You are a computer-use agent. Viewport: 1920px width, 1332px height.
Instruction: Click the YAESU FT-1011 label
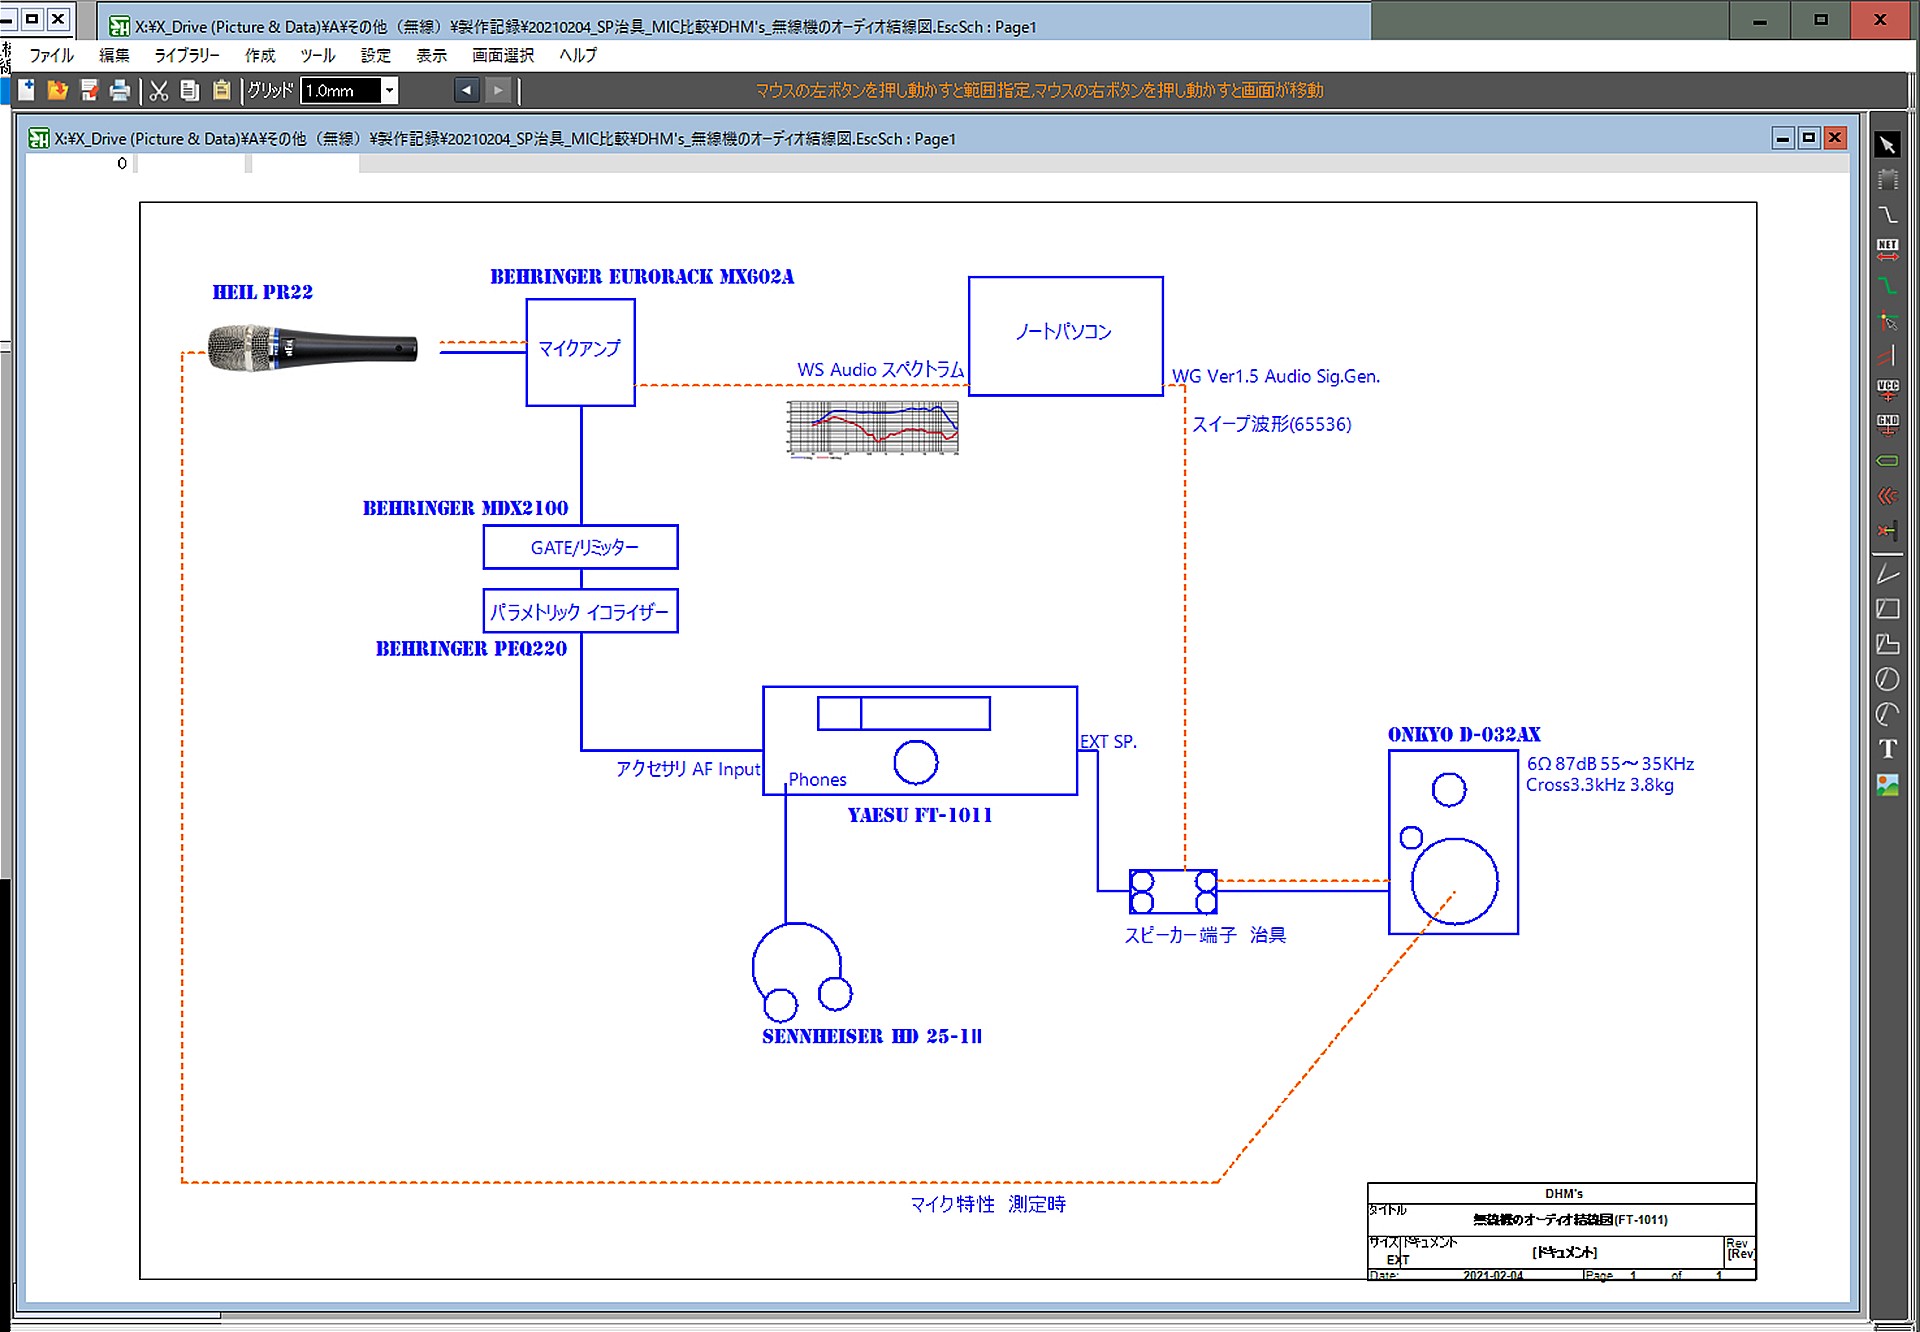[920, 815]
